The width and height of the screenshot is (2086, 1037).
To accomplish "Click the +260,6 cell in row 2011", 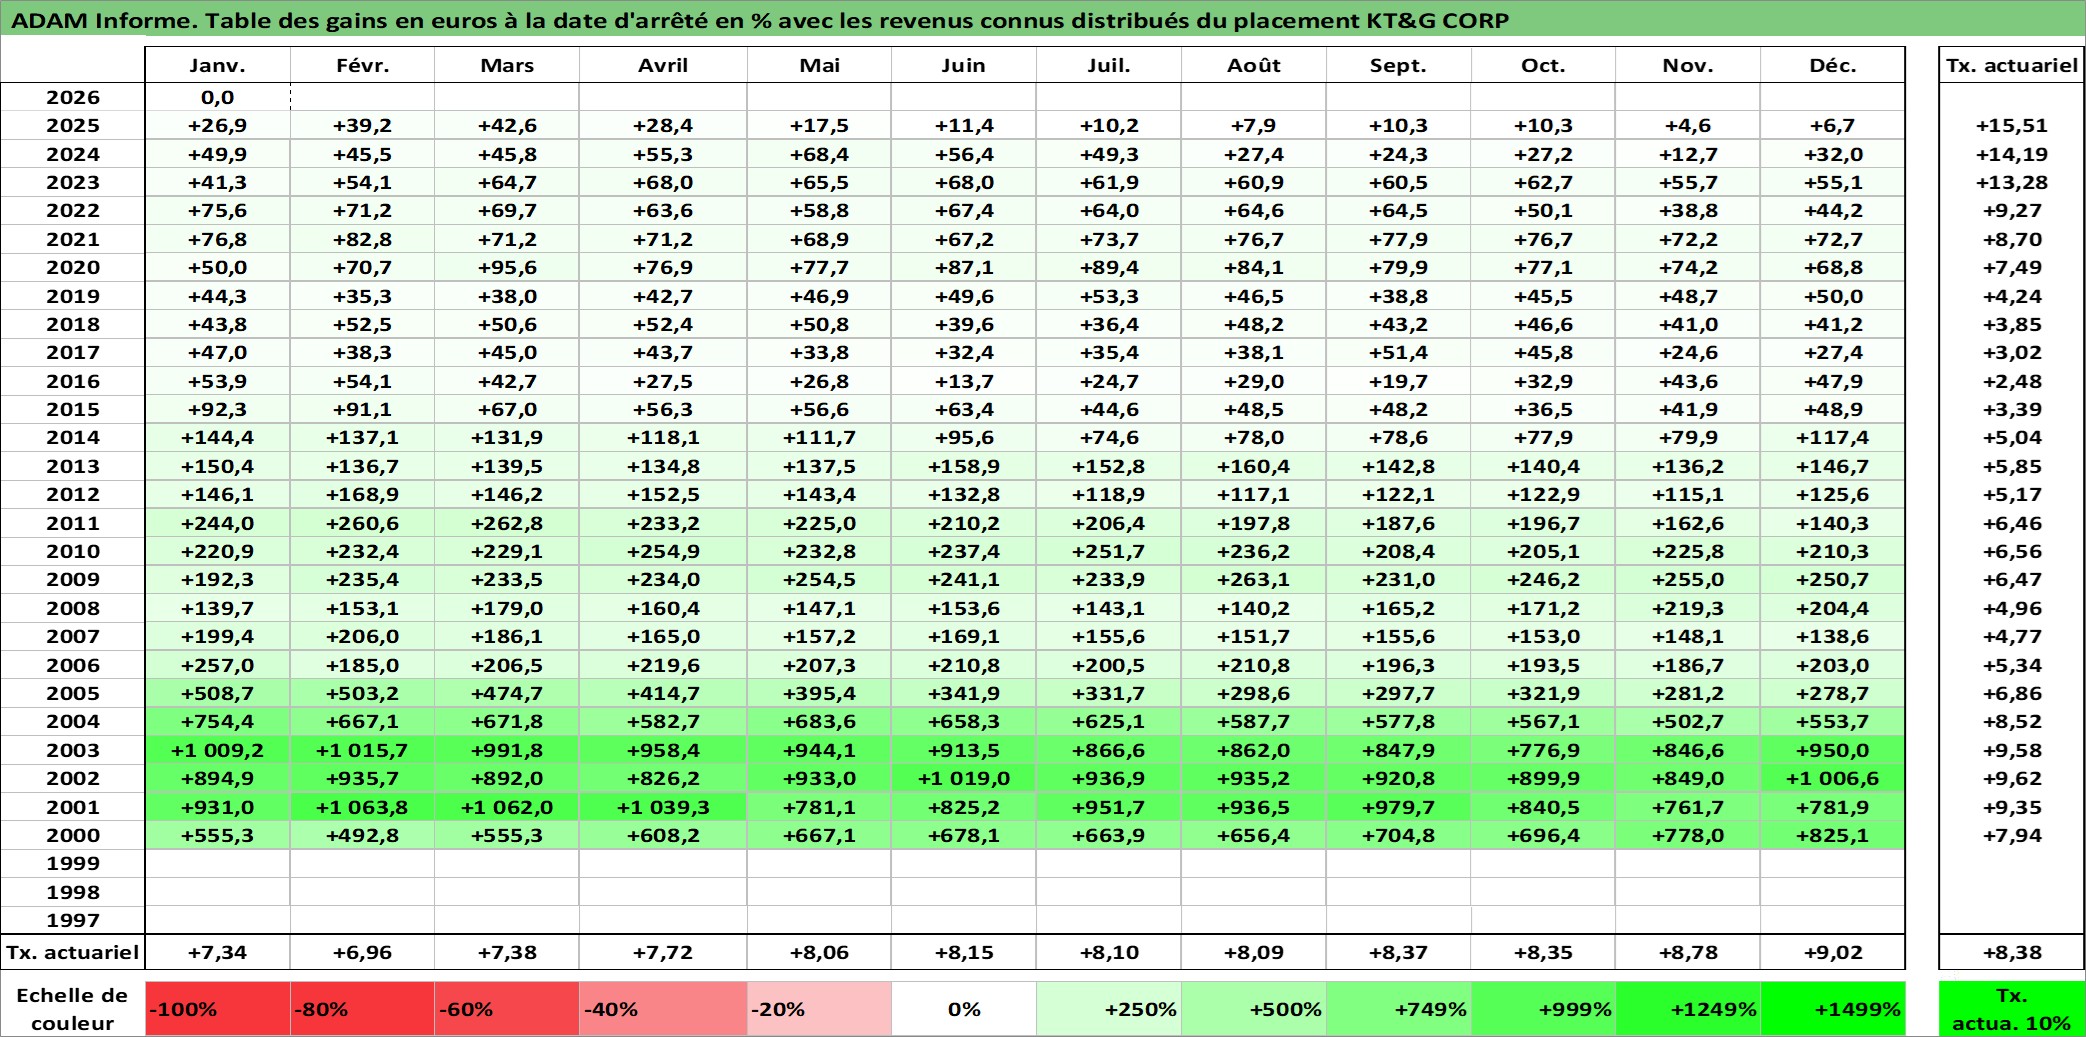I will coord(362,523).
